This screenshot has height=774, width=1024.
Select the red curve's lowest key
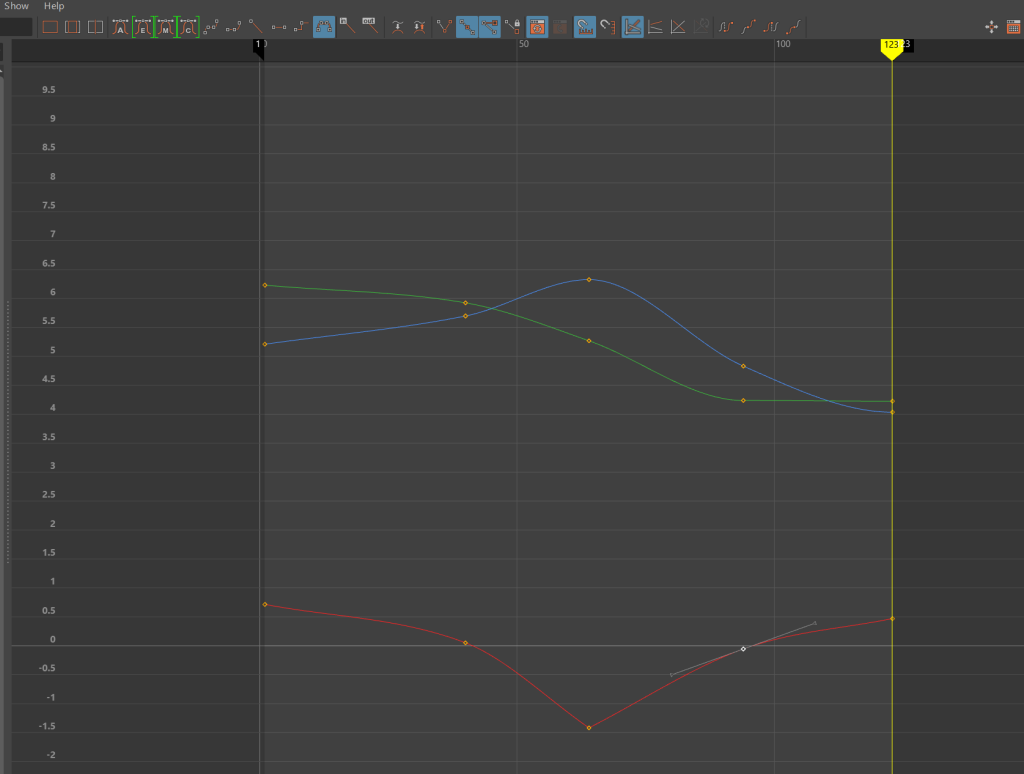589,728
